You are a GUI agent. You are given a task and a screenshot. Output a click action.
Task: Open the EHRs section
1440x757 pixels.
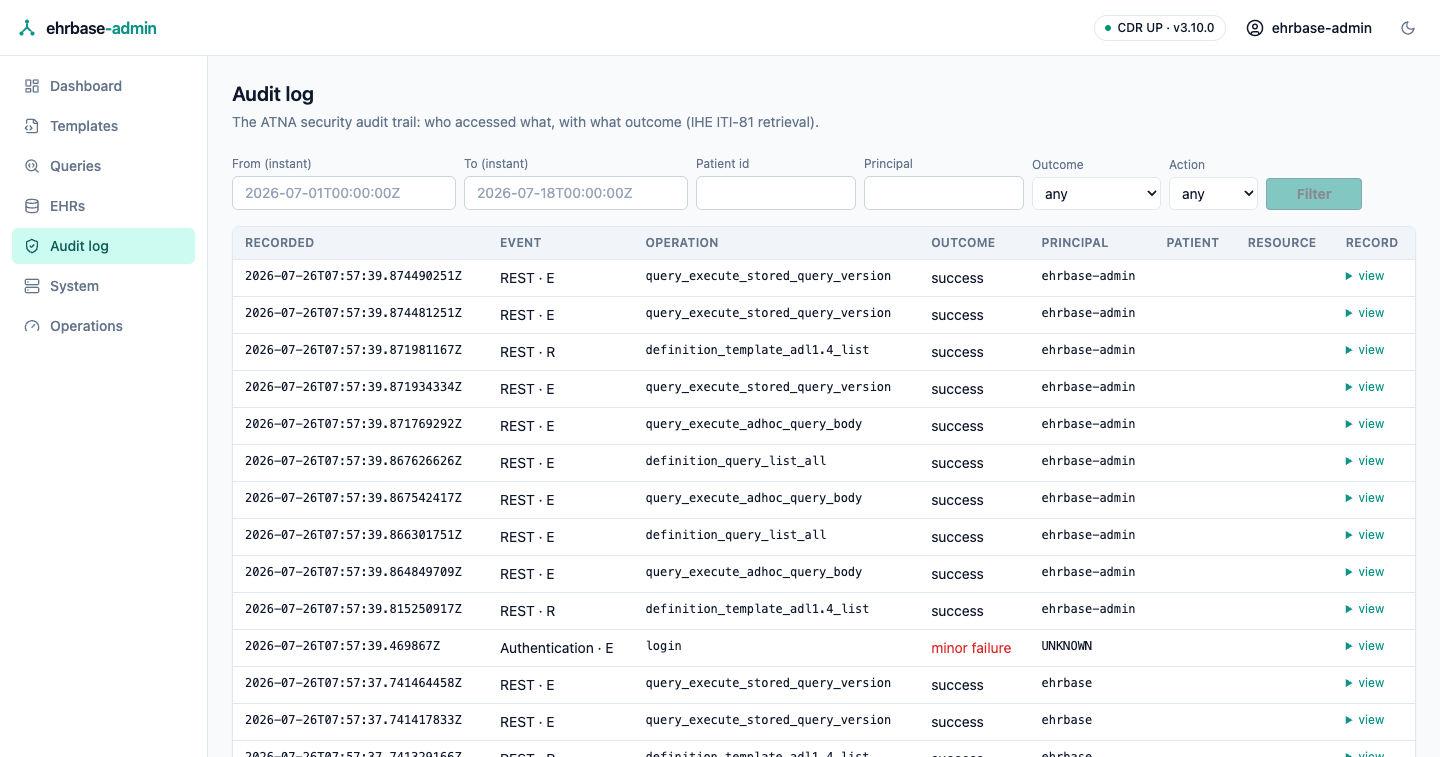pyautogui.click(x=103, y=206)
